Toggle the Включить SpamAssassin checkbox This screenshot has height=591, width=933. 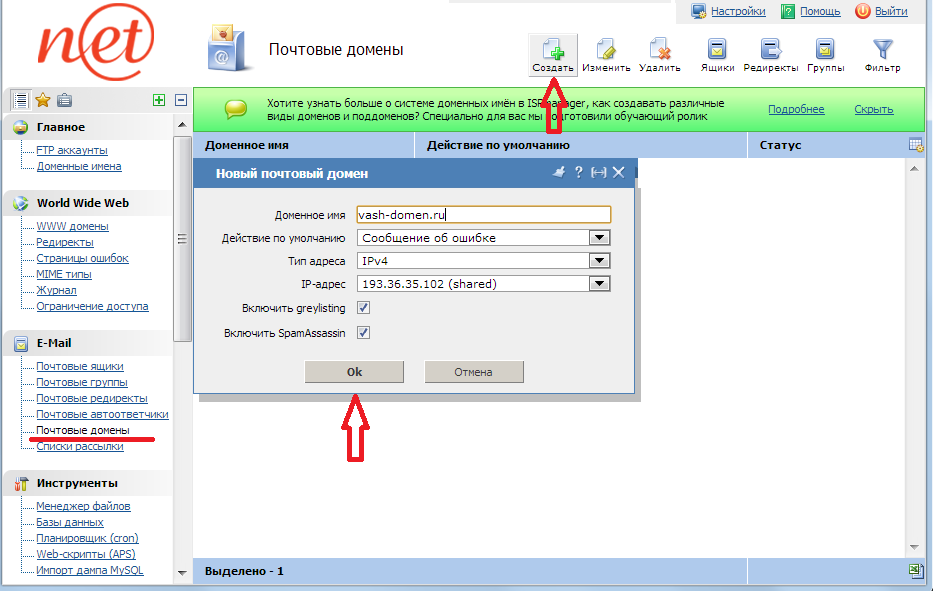point(364,333)
